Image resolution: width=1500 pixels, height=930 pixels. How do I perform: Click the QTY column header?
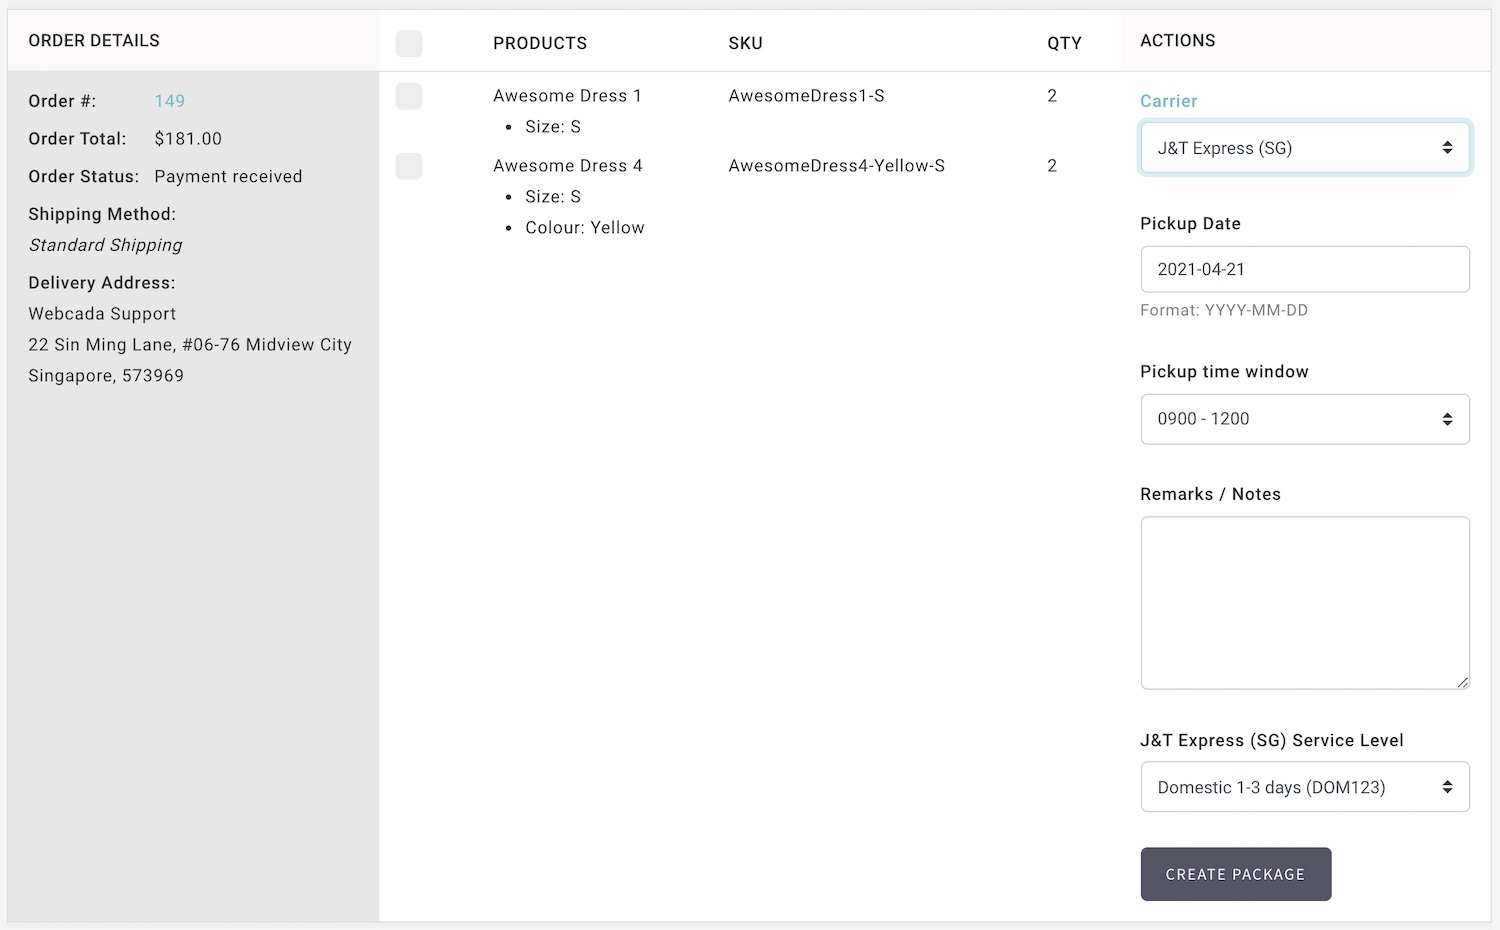[1064, 43]
